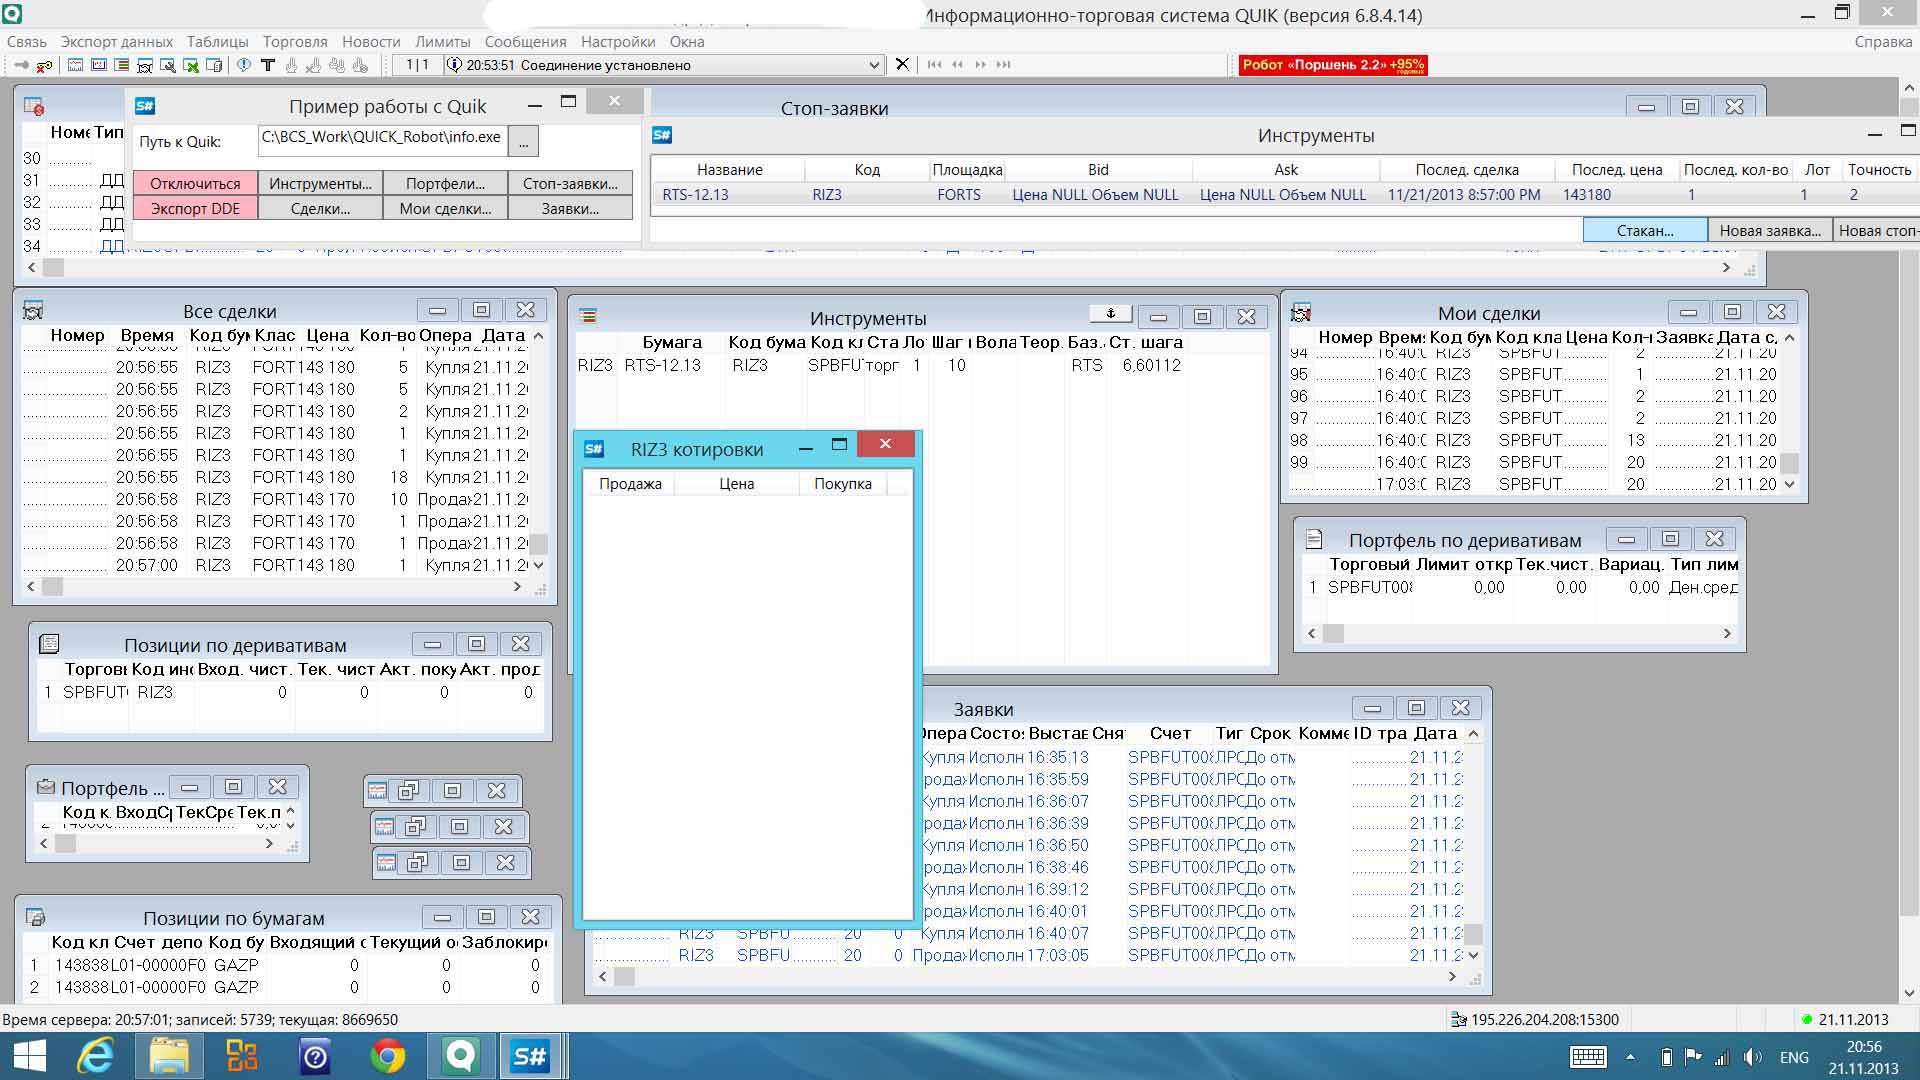Viewport: 1920px width, 1080px height.
Task: Click the vertical scrollbar thumb in Заявки window
Action: click(1473, 935)
